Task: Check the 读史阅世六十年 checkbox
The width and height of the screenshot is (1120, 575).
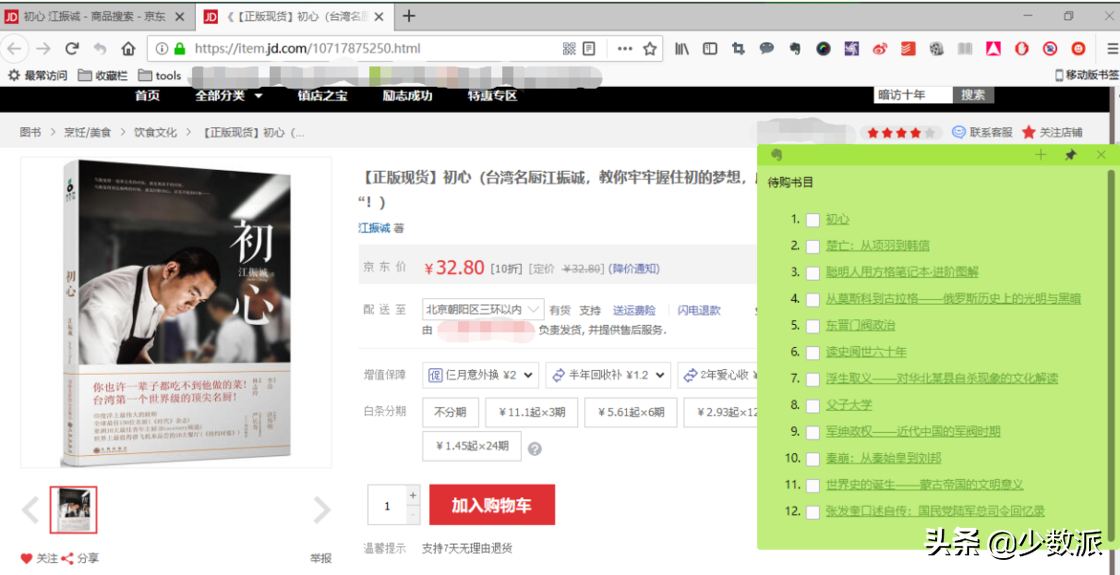Action: pyautogui.click(x=812, y=353)
